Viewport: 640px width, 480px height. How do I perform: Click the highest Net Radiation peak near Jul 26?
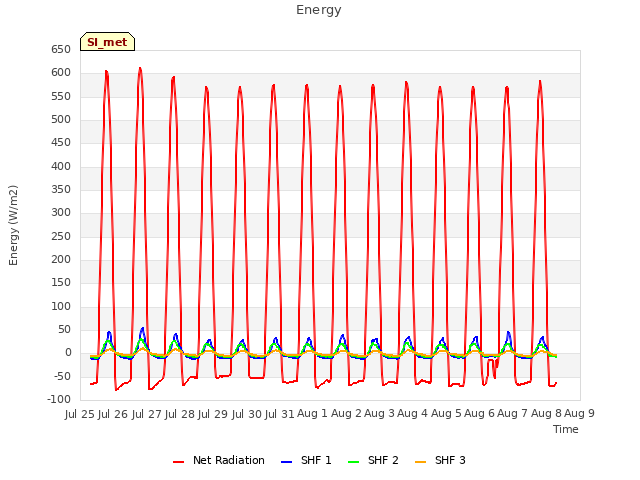tap(140, 69)
